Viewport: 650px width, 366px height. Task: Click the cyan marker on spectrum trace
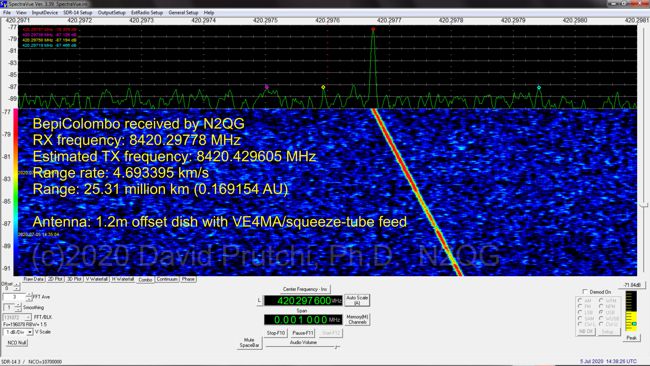[539, 87]
